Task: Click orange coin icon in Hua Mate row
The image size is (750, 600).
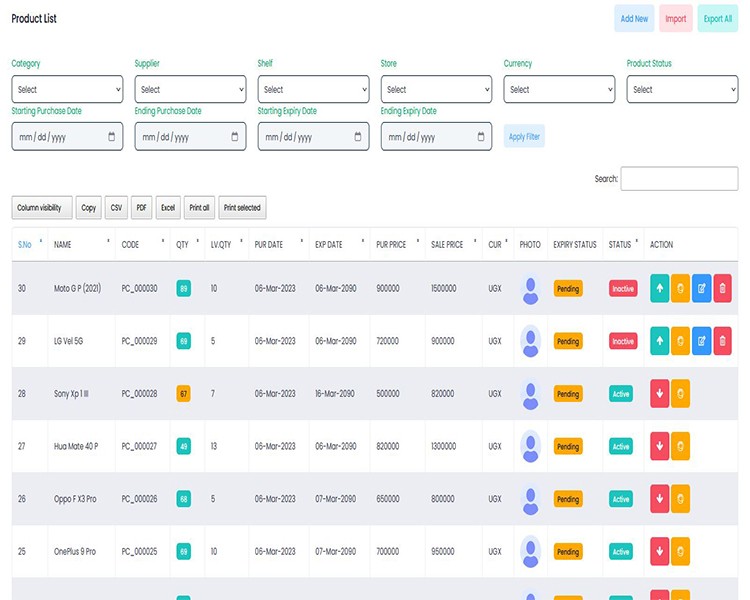Action: coord(680,446)
